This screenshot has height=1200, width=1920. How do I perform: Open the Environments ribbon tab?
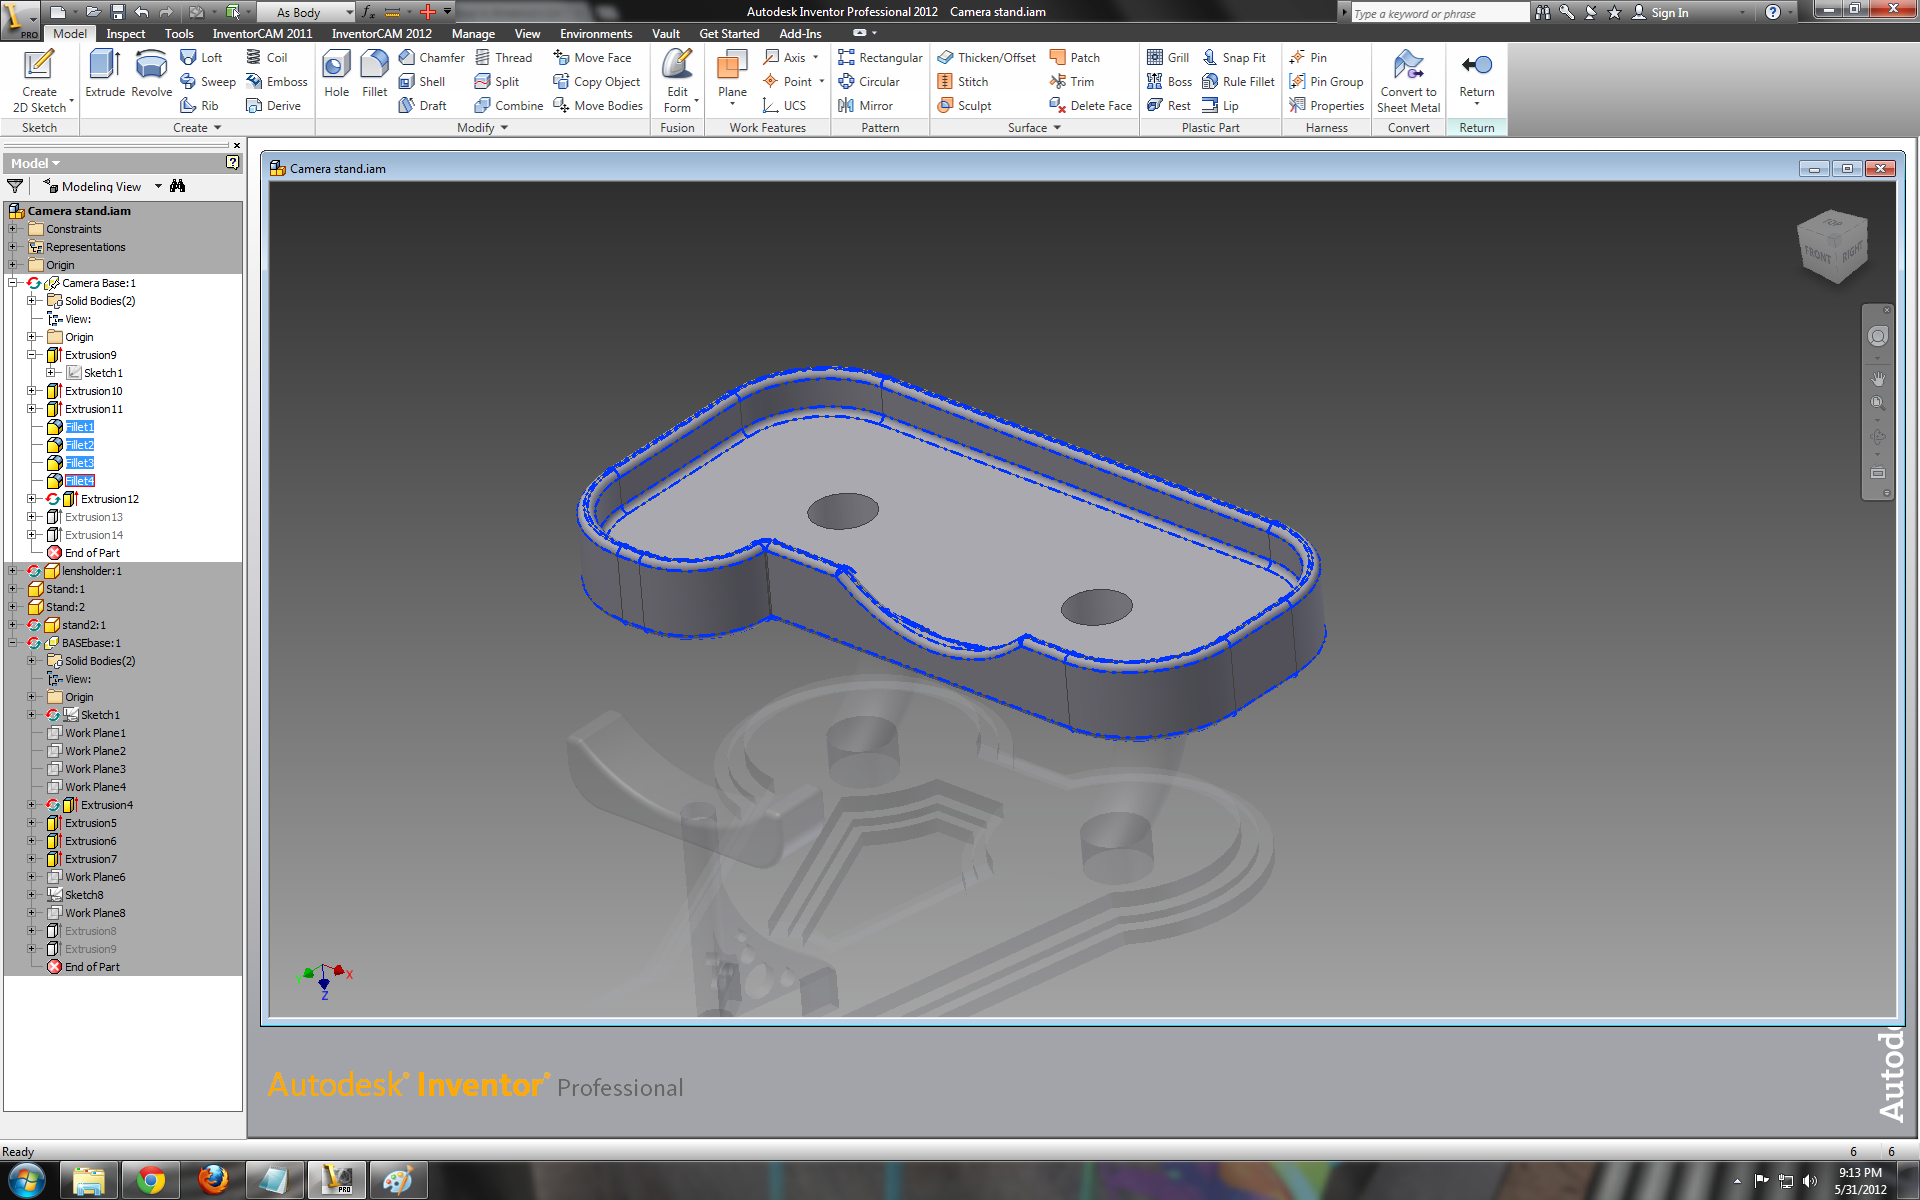coord(596,33)
